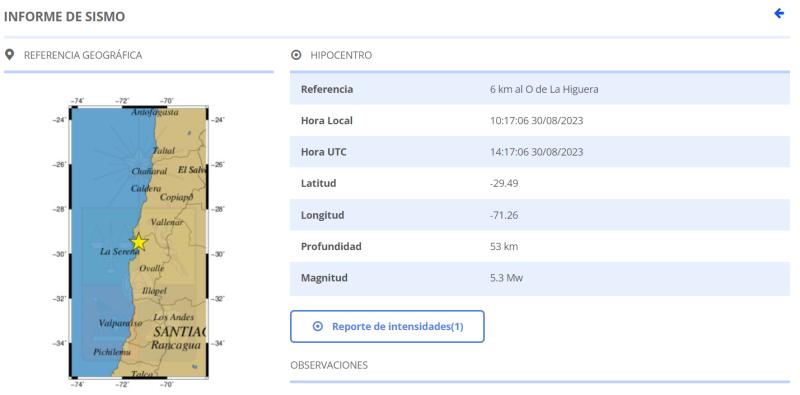Select the Hora UTC label
The width and height of the screenshot is (800, 395).
323,152
